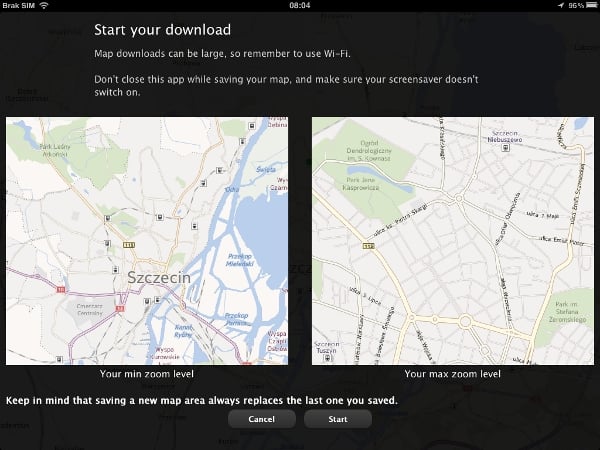The width and height of the screenshot is (600, 450).
Task: Click the 'Przekop Mieleński' water label
Action: point(240,260)
